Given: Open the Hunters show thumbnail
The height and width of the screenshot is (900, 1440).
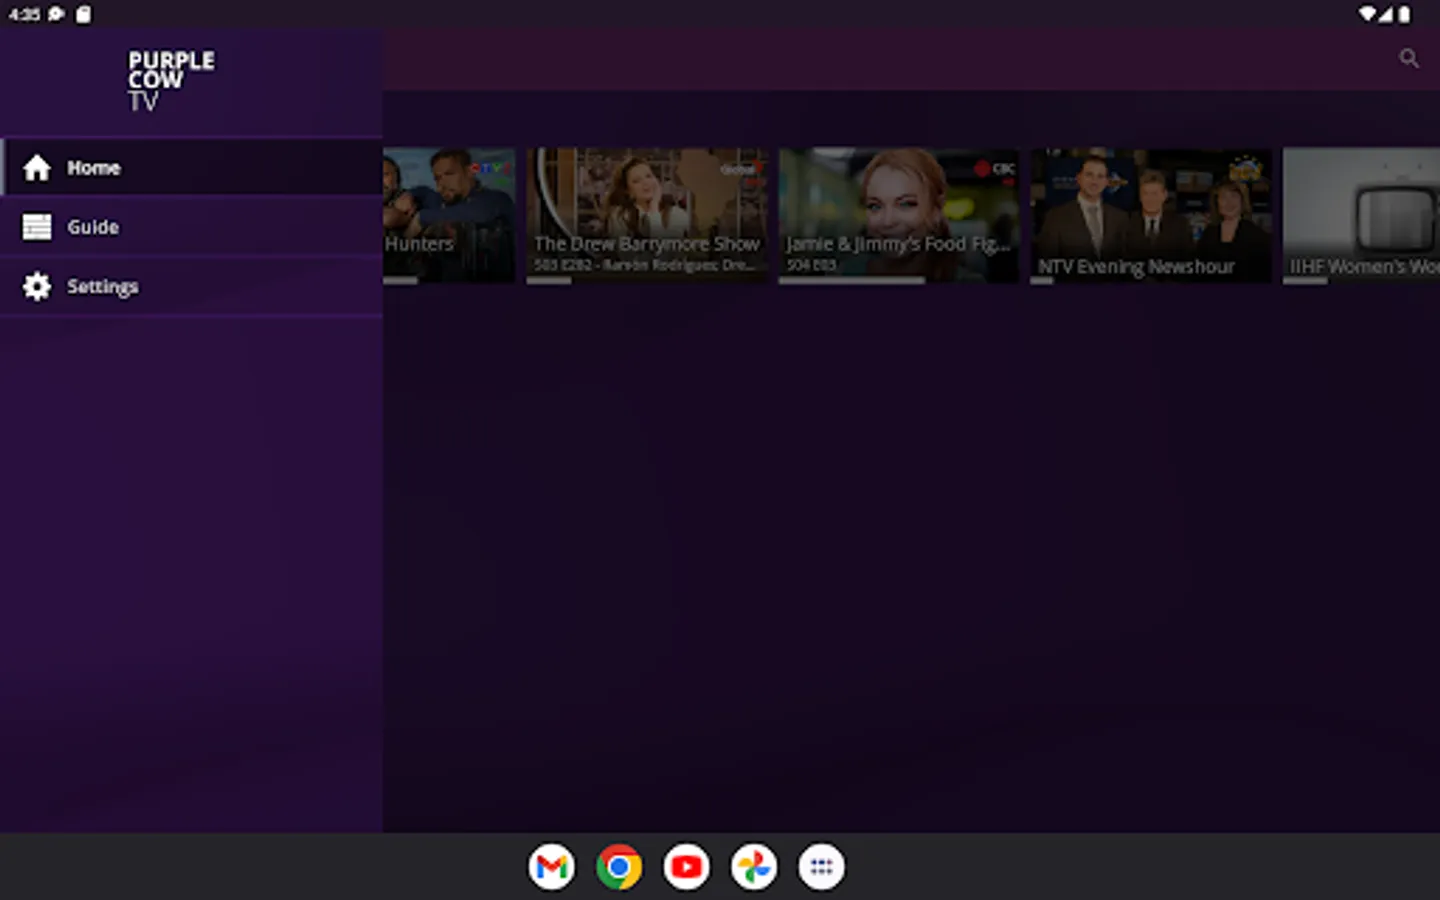Looking at the screenshot, I should [449, 214].
